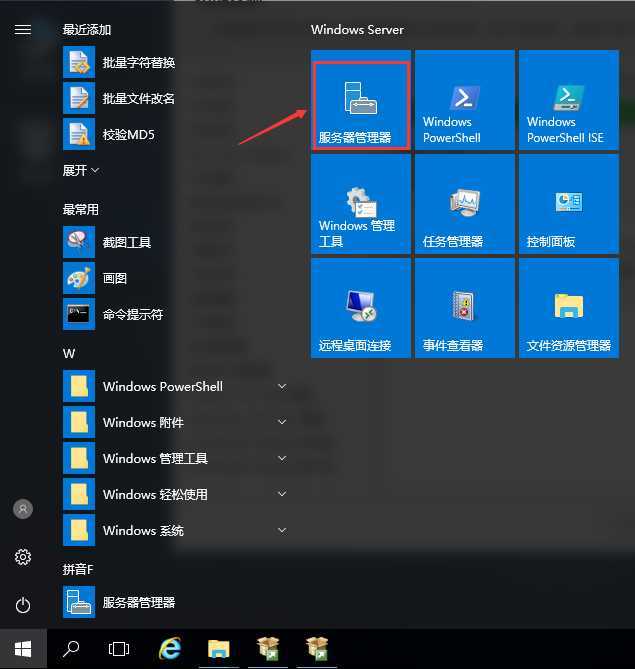
Task: Open the 控制面板 tile
Action: (x=569, y=204)
